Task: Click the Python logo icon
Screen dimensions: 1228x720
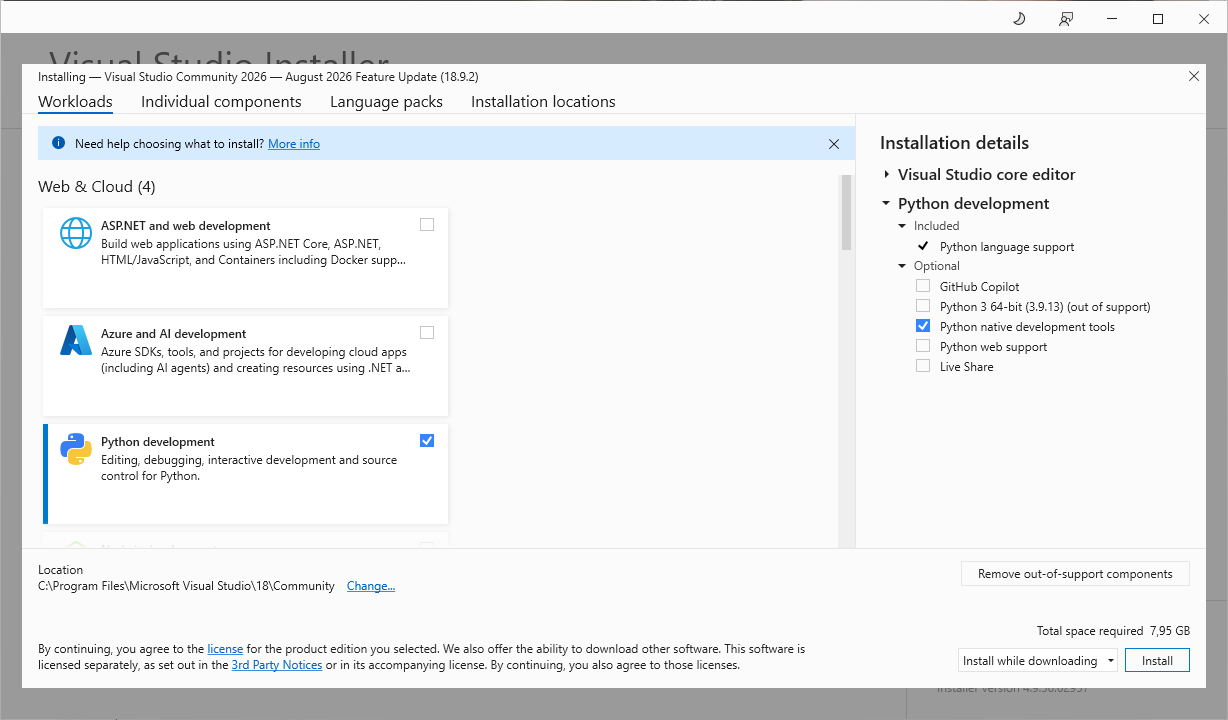Action: [x=76, y=449]
